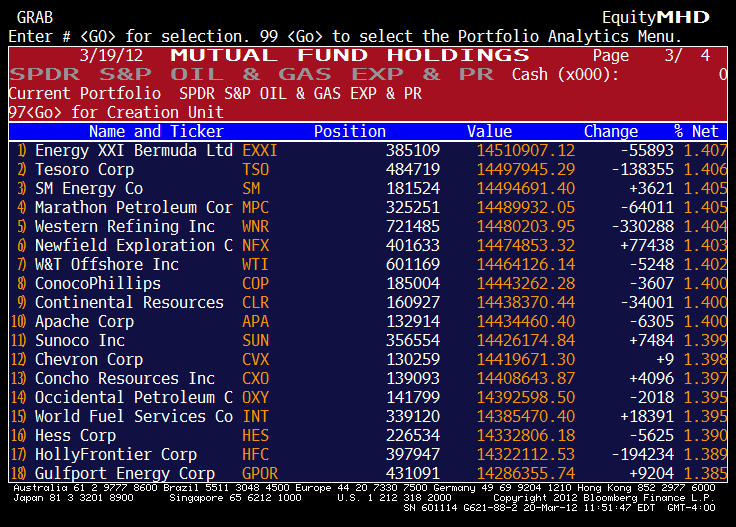Select row 7 W&T Offshore Inc
The height and width of the screenshot is (527, 736).
368,264
